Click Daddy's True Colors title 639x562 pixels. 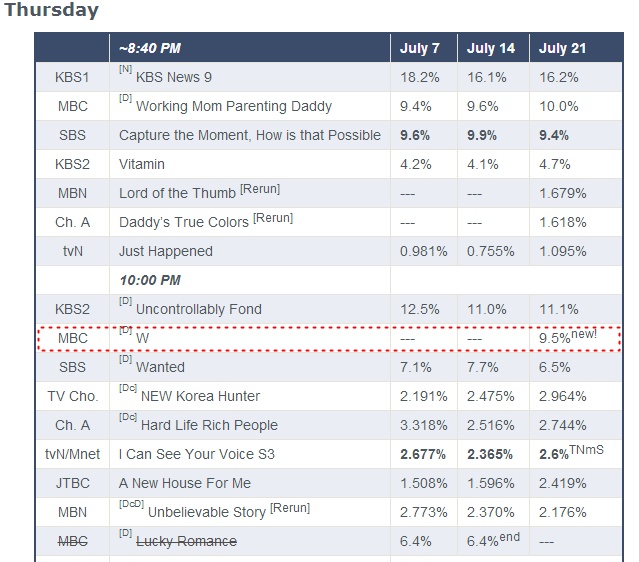pos(184,222)
